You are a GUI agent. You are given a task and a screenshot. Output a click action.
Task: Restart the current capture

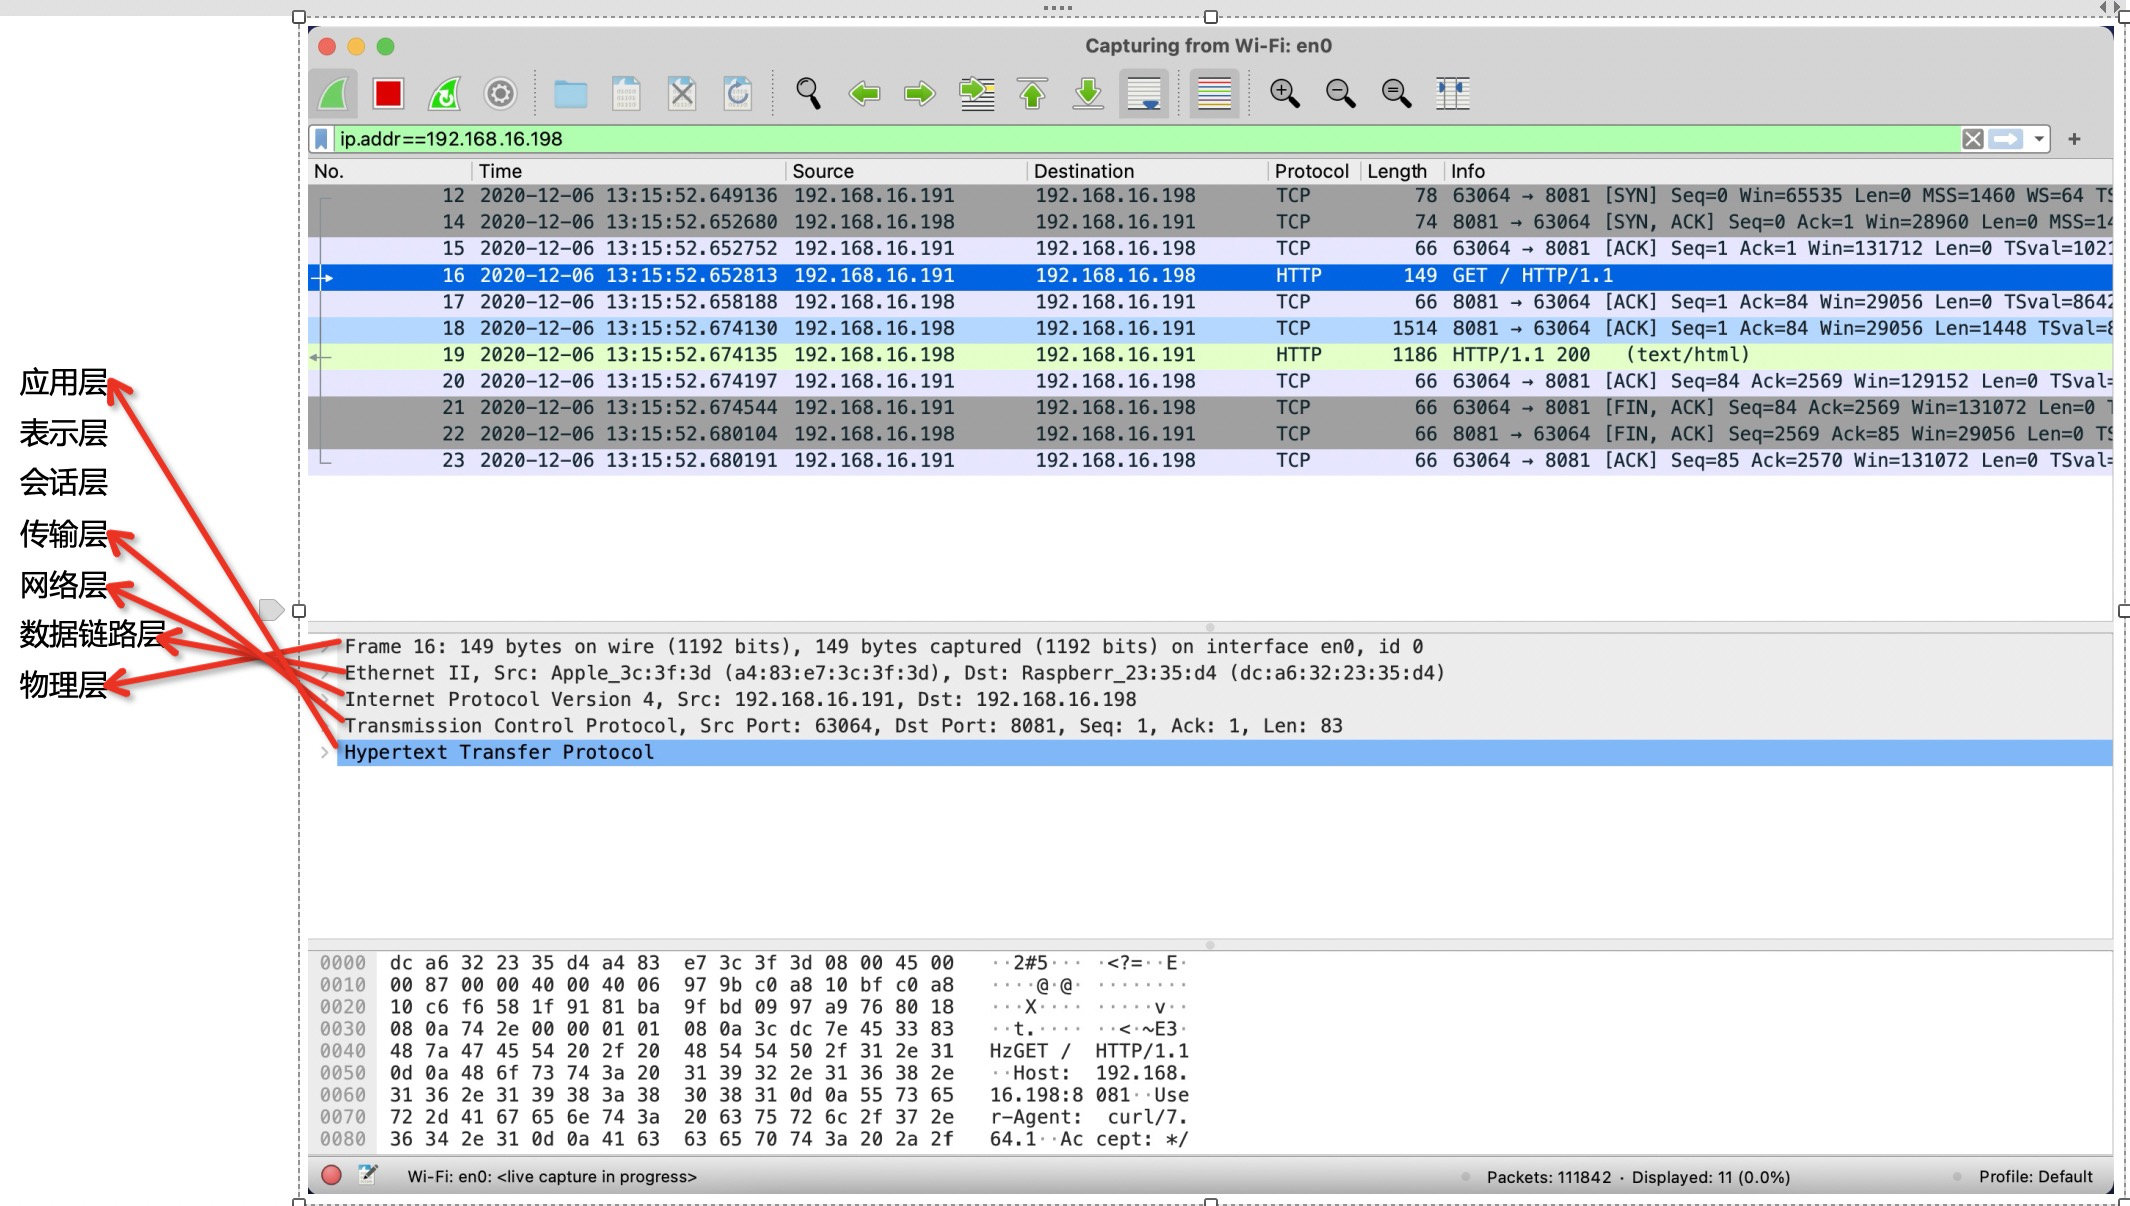point(444,93)
